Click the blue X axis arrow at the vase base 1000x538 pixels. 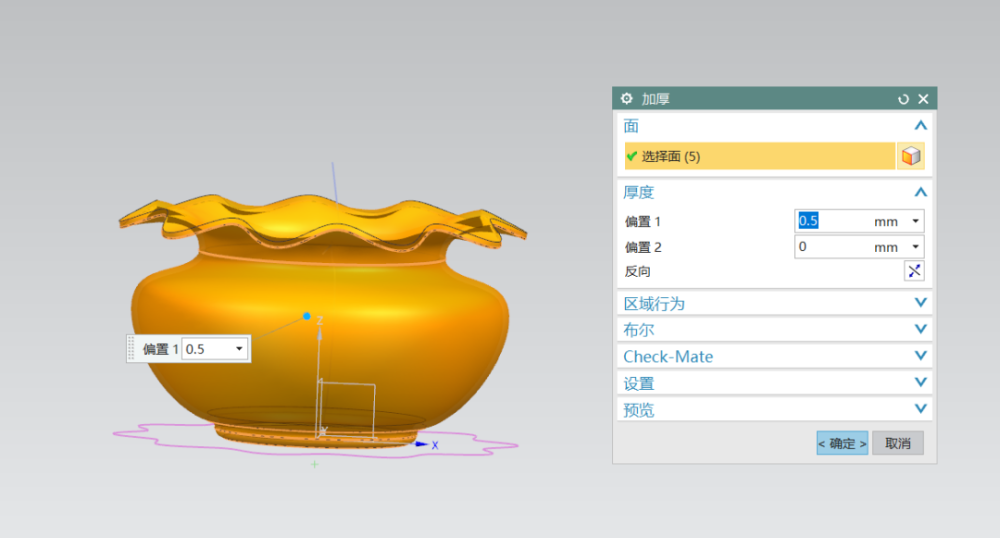pos(423,444)
